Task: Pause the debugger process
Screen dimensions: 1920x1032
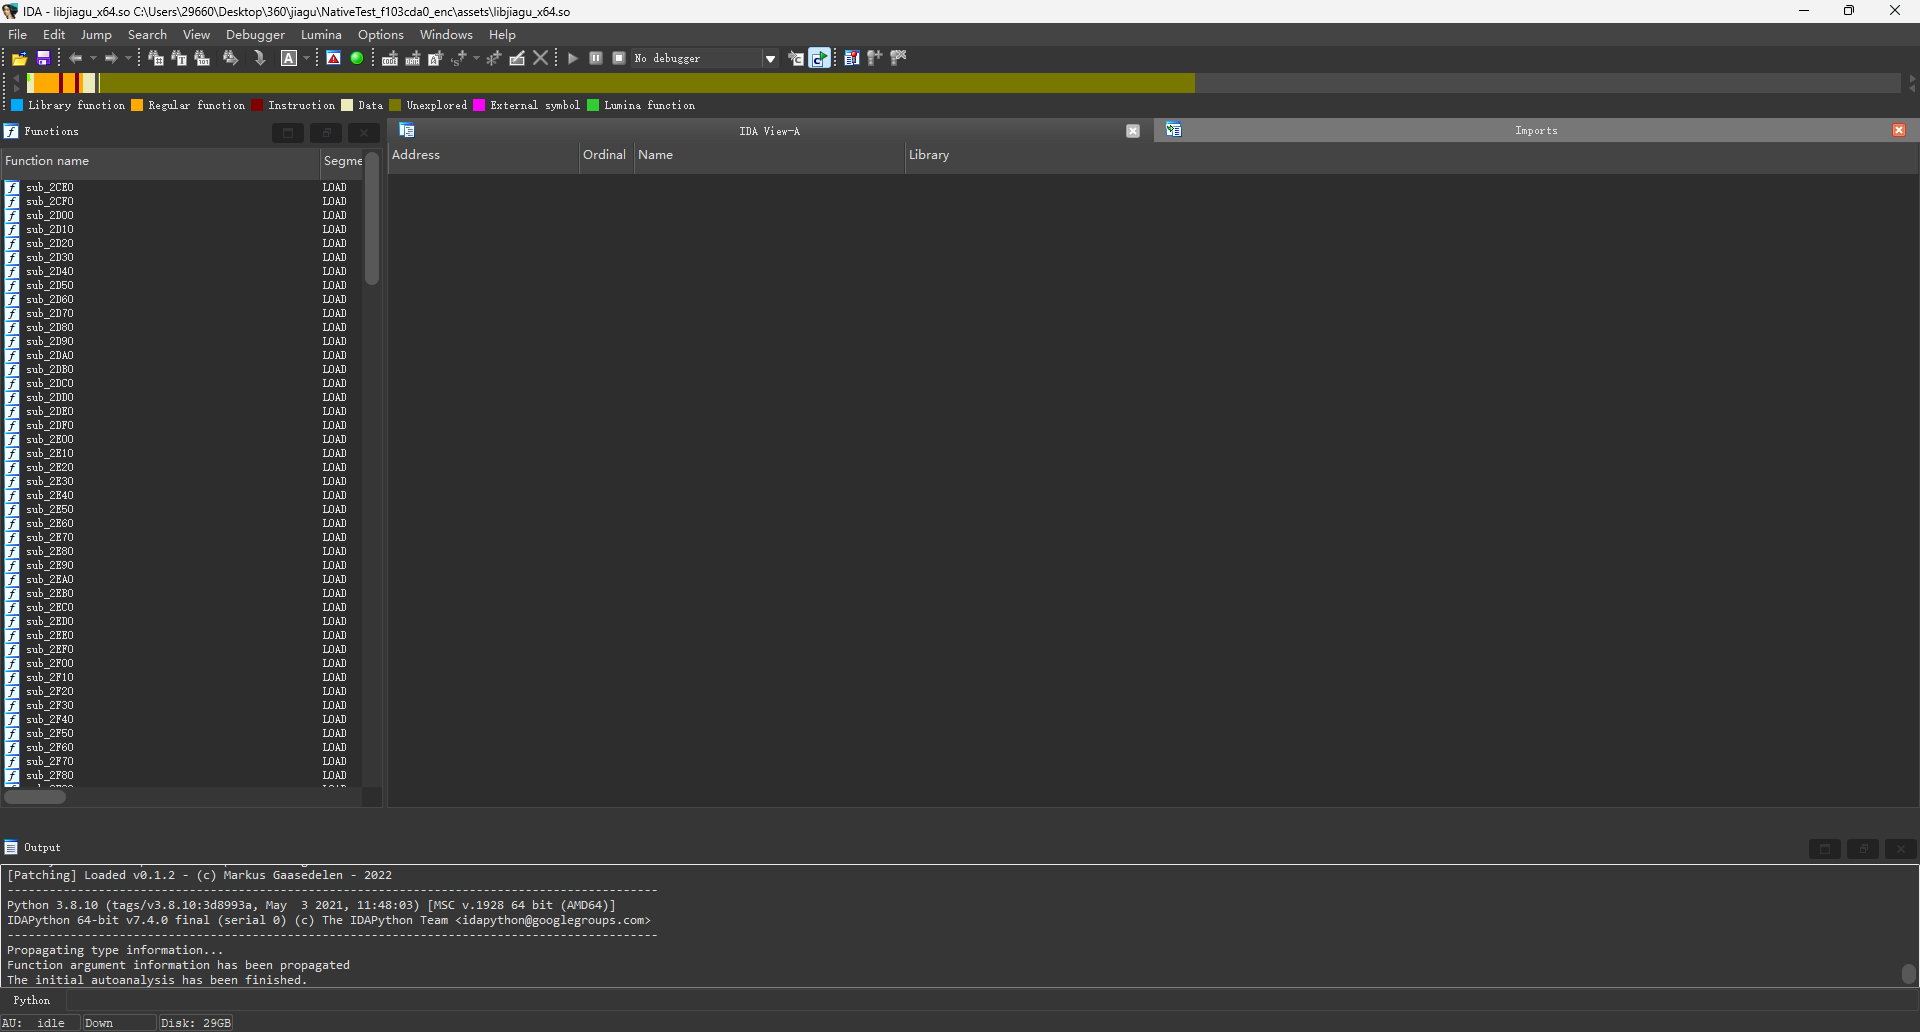Action: pyautogui.click(x=596, y=58)
